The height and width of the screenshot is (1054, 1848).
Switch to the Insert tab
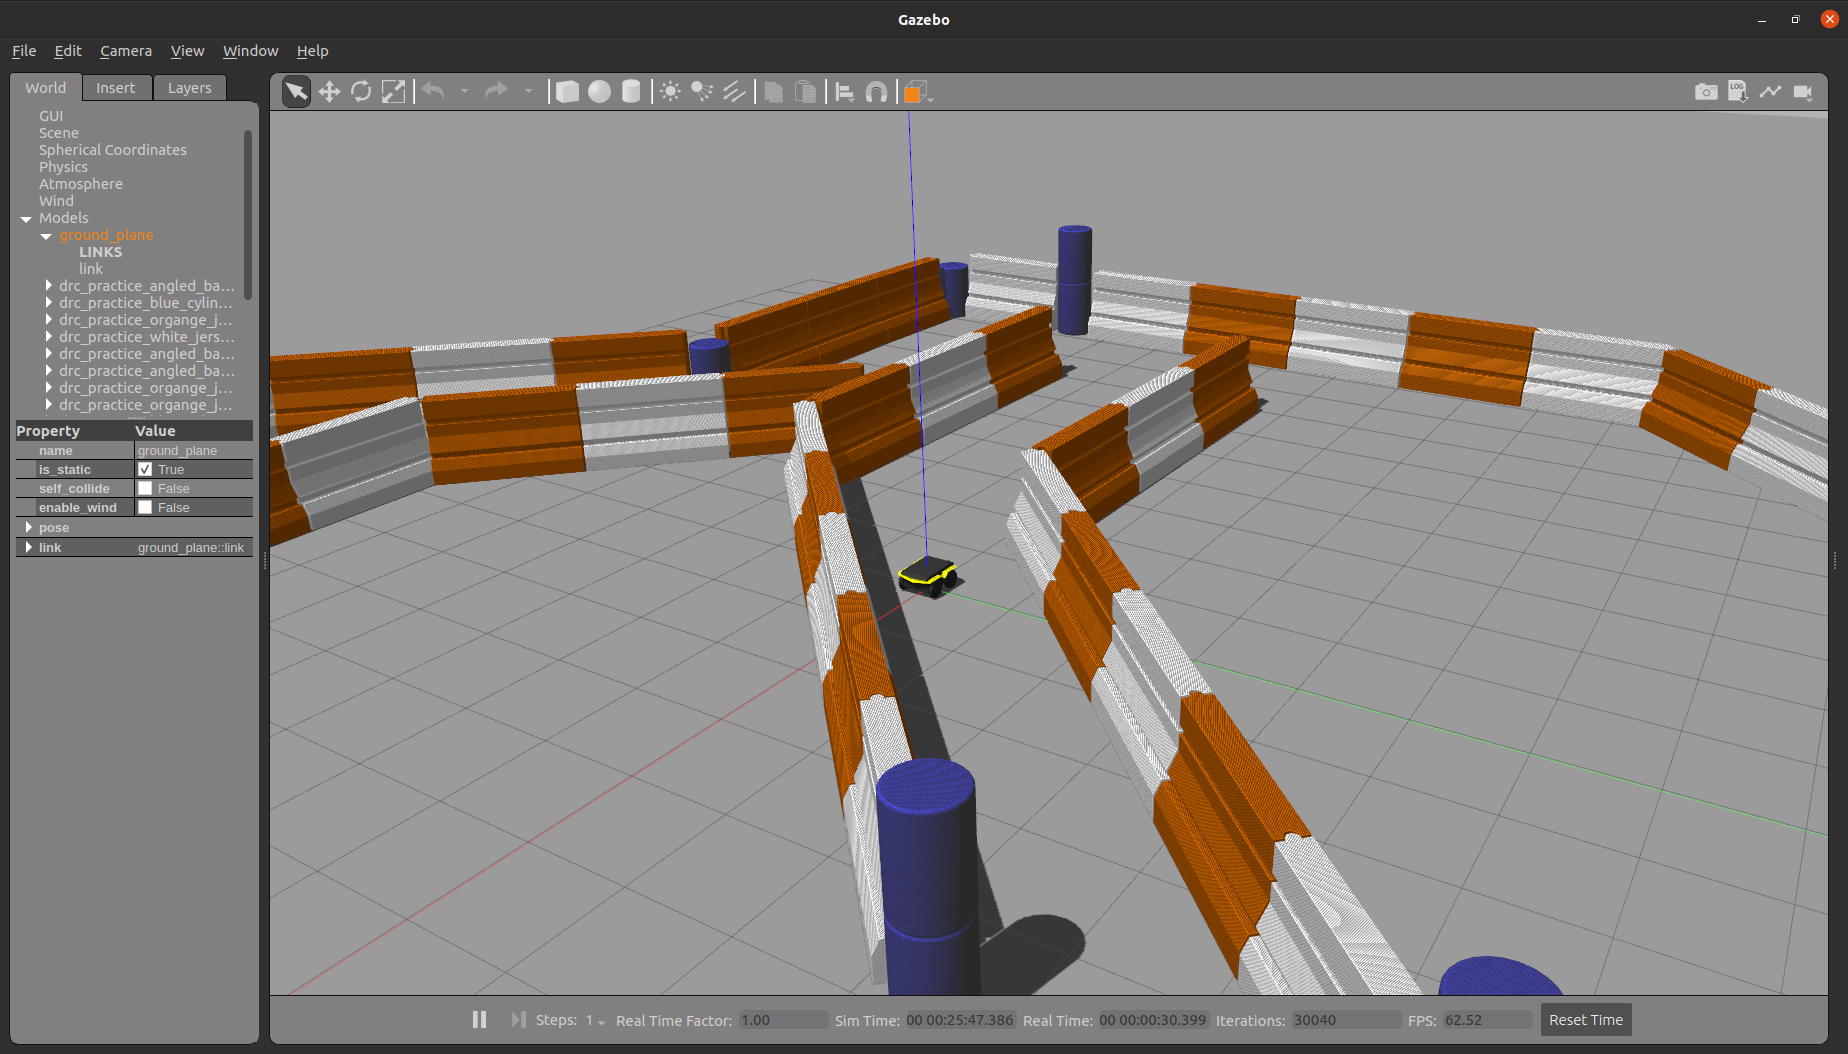(x=115, y=88)
